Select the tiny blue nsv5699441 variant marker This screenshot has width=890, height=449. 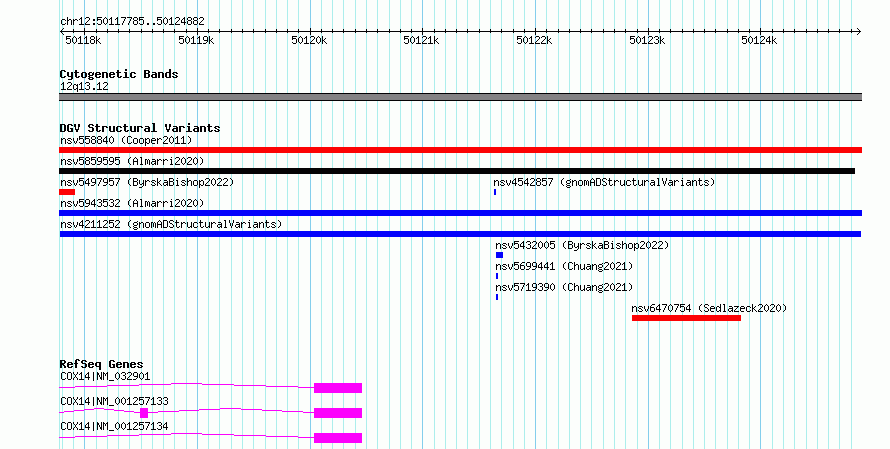coord(497,276)
